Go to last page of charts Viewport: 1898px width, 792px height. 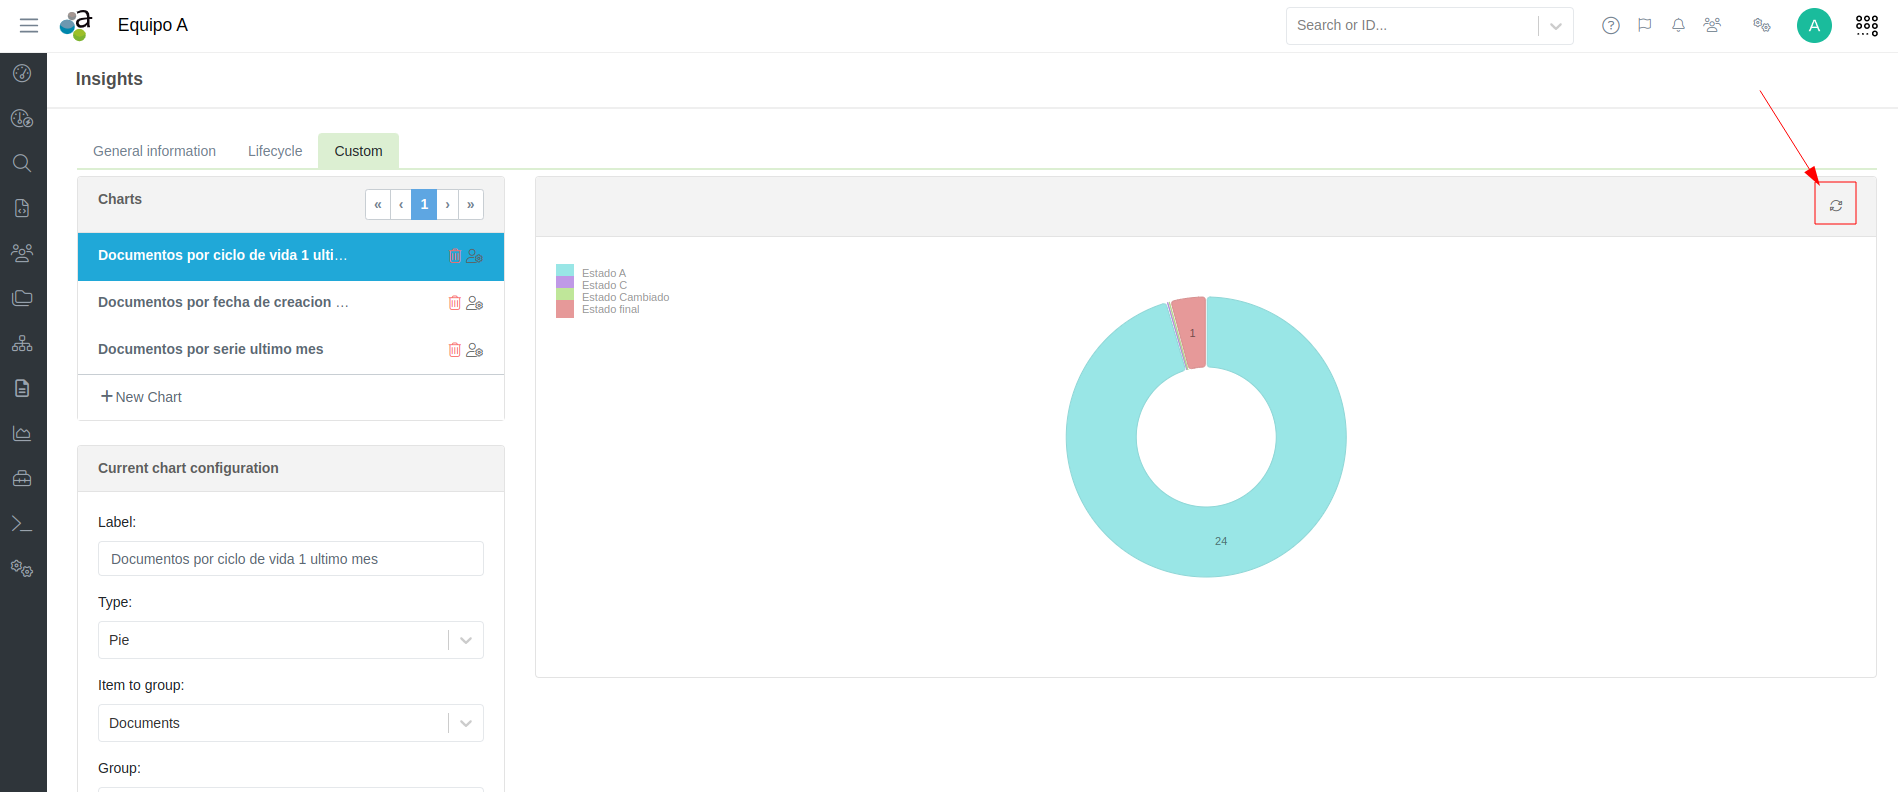click(x=471, y=205)
